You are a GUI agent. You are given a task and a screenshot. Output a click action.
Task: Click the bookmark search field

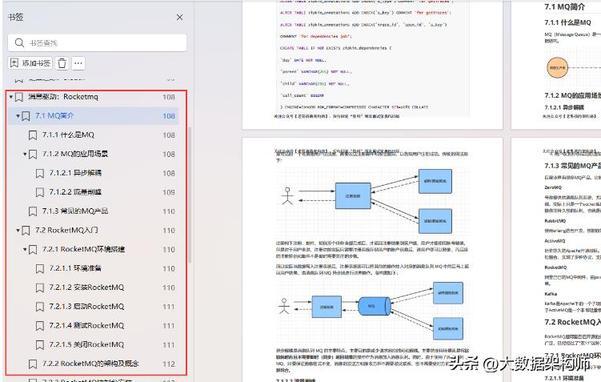coord(97,43)
